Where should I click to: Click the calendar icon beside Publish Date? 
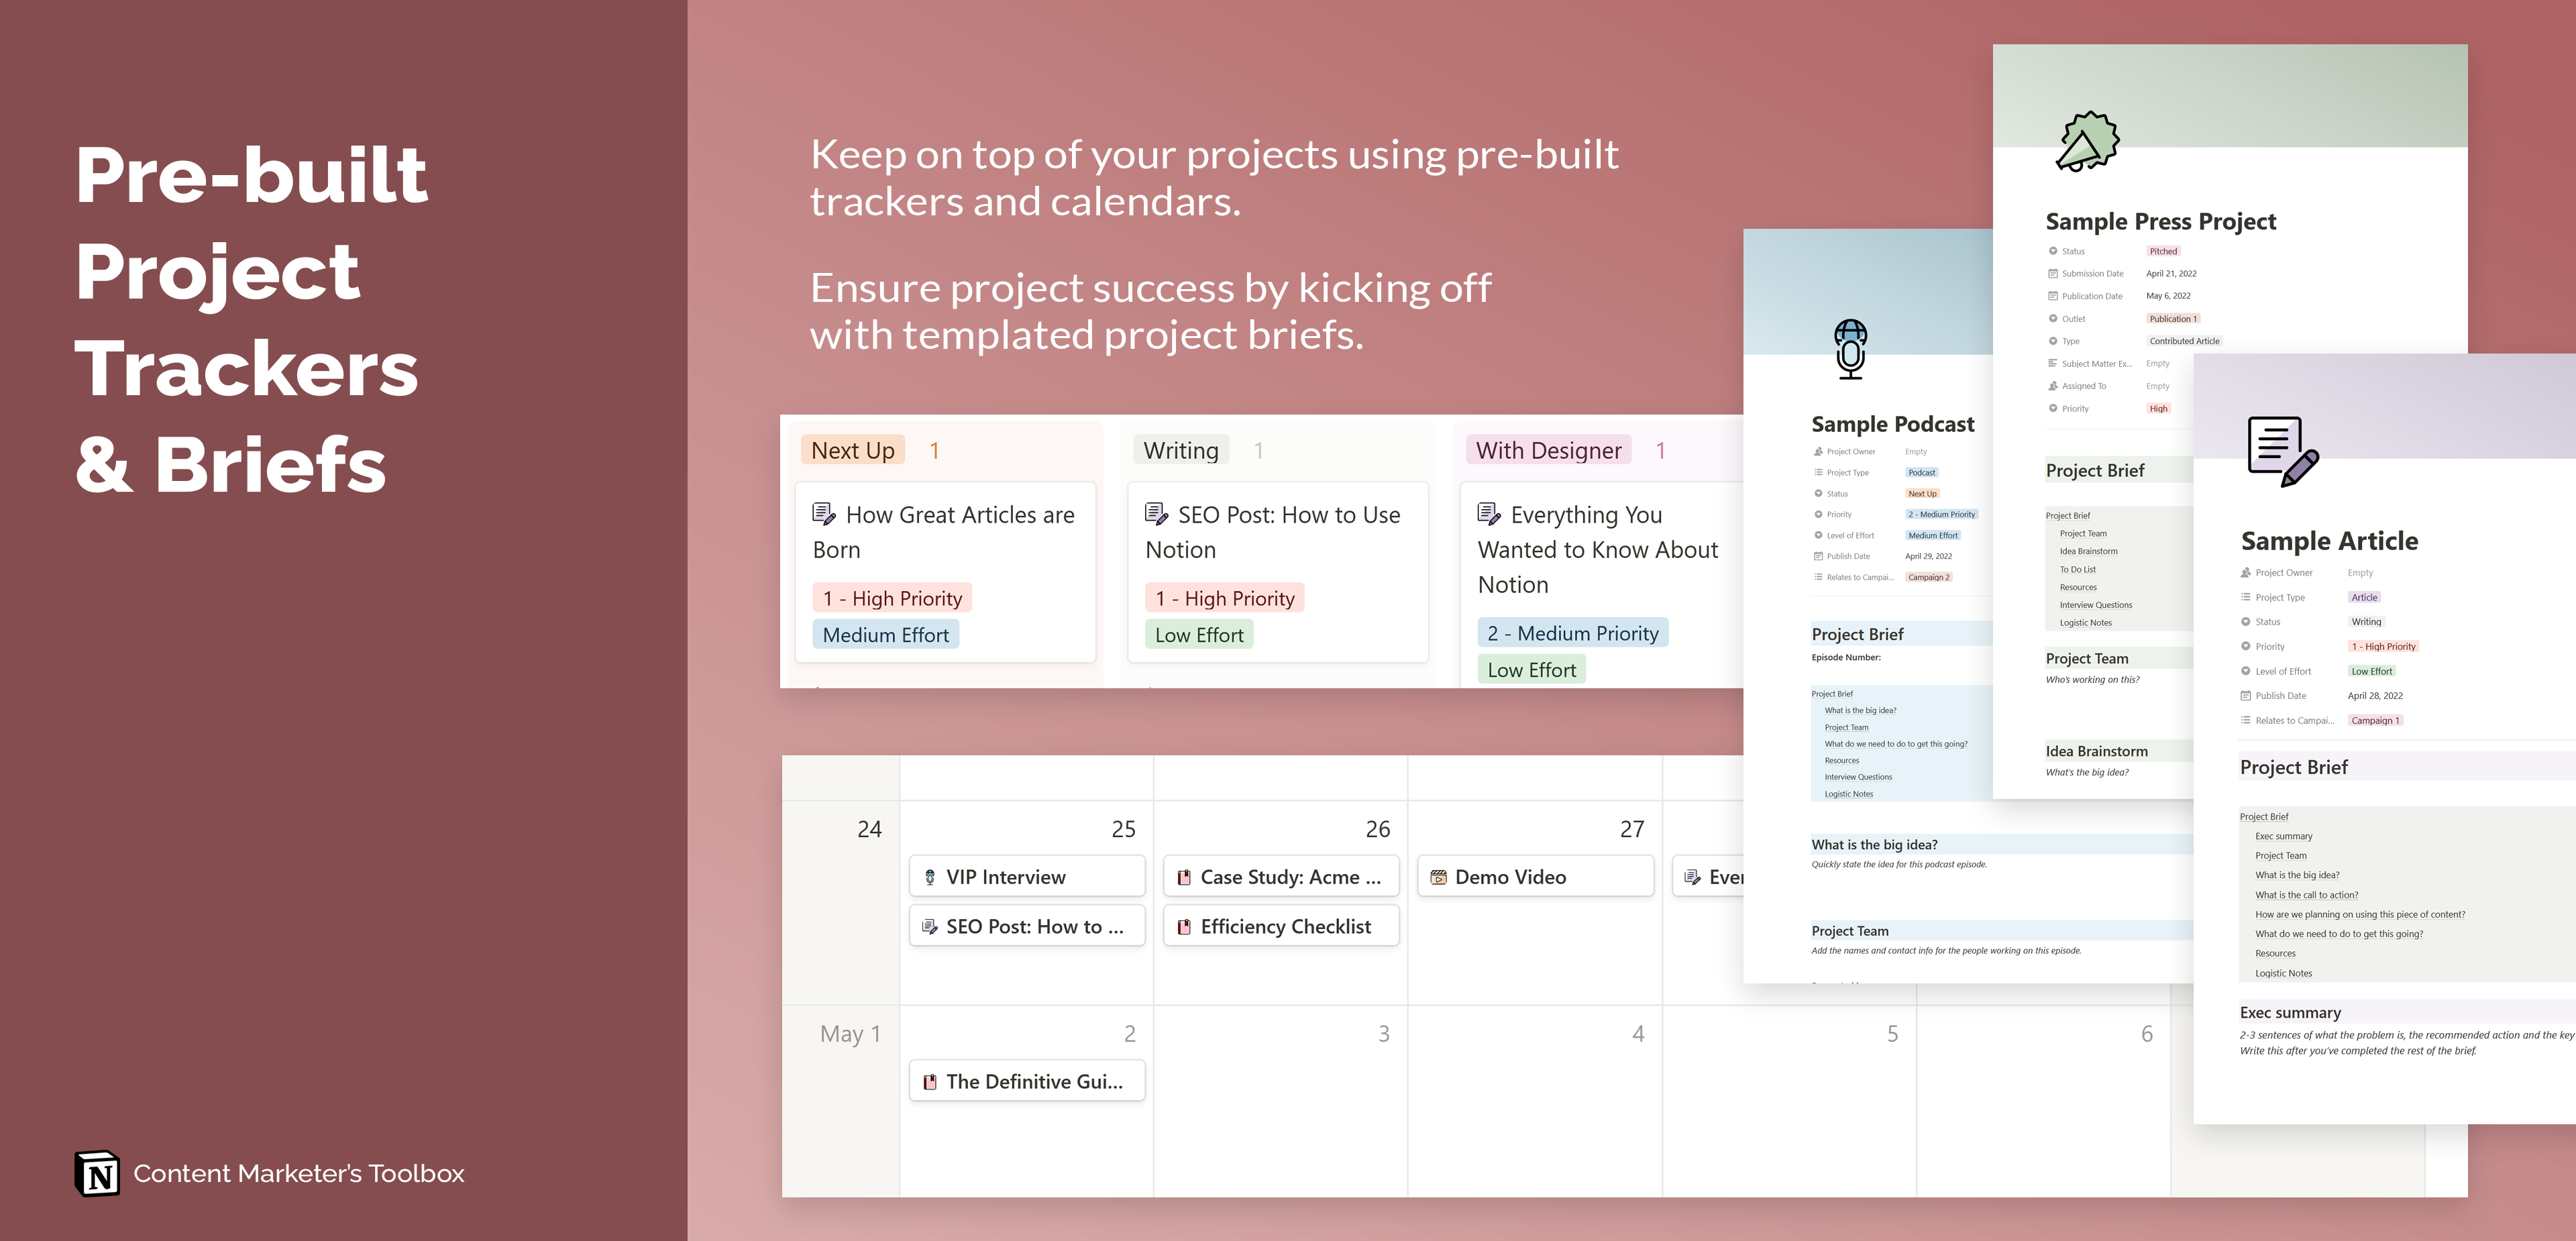(x=1817, y=556)
